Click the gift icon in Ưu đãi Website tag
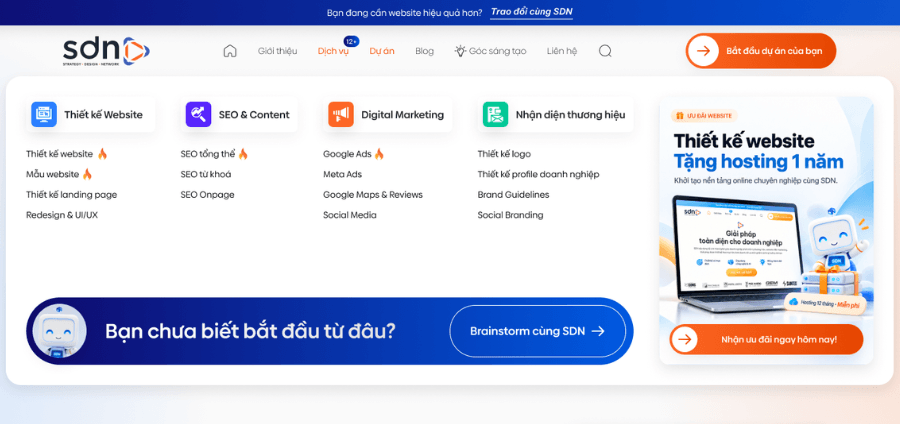 tap(682, 116)
